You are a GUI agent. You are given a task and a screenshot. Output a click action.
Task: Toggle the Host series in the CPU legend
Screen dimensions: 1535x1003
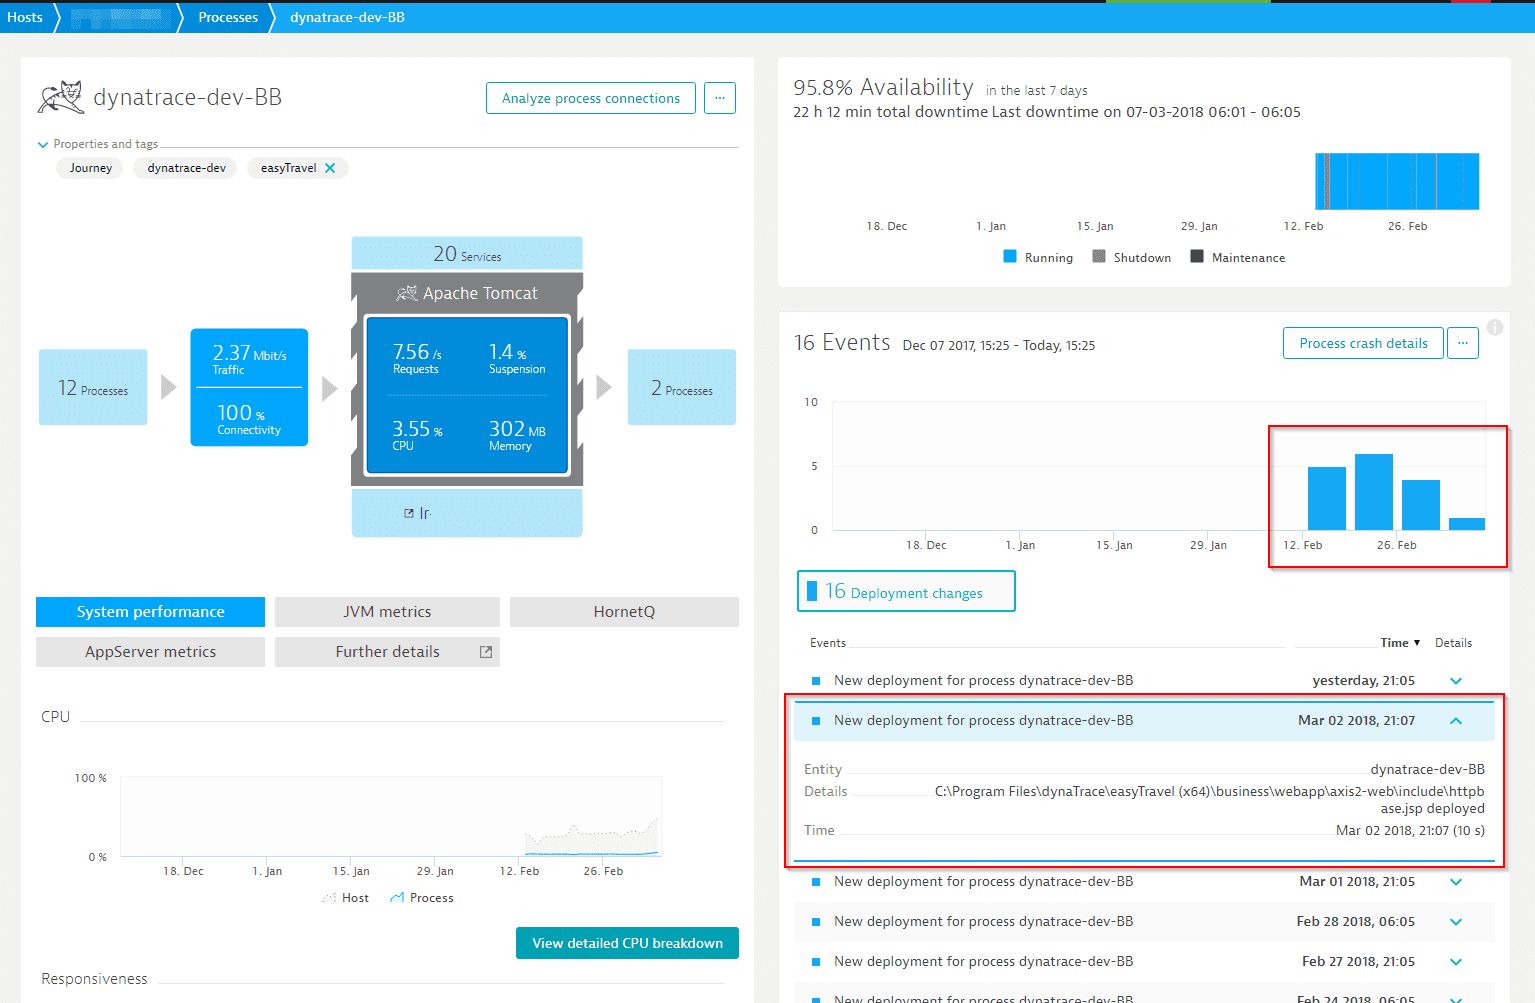click(345, 898)
